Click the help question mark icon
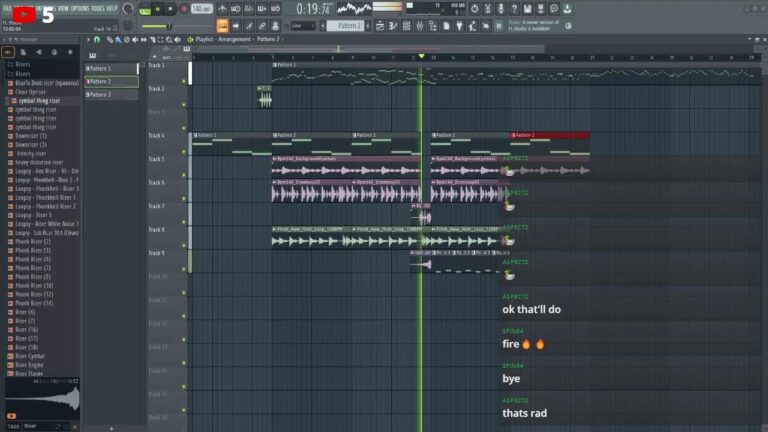Viewport: 768px width, 432px height. (x=514, y=9)
